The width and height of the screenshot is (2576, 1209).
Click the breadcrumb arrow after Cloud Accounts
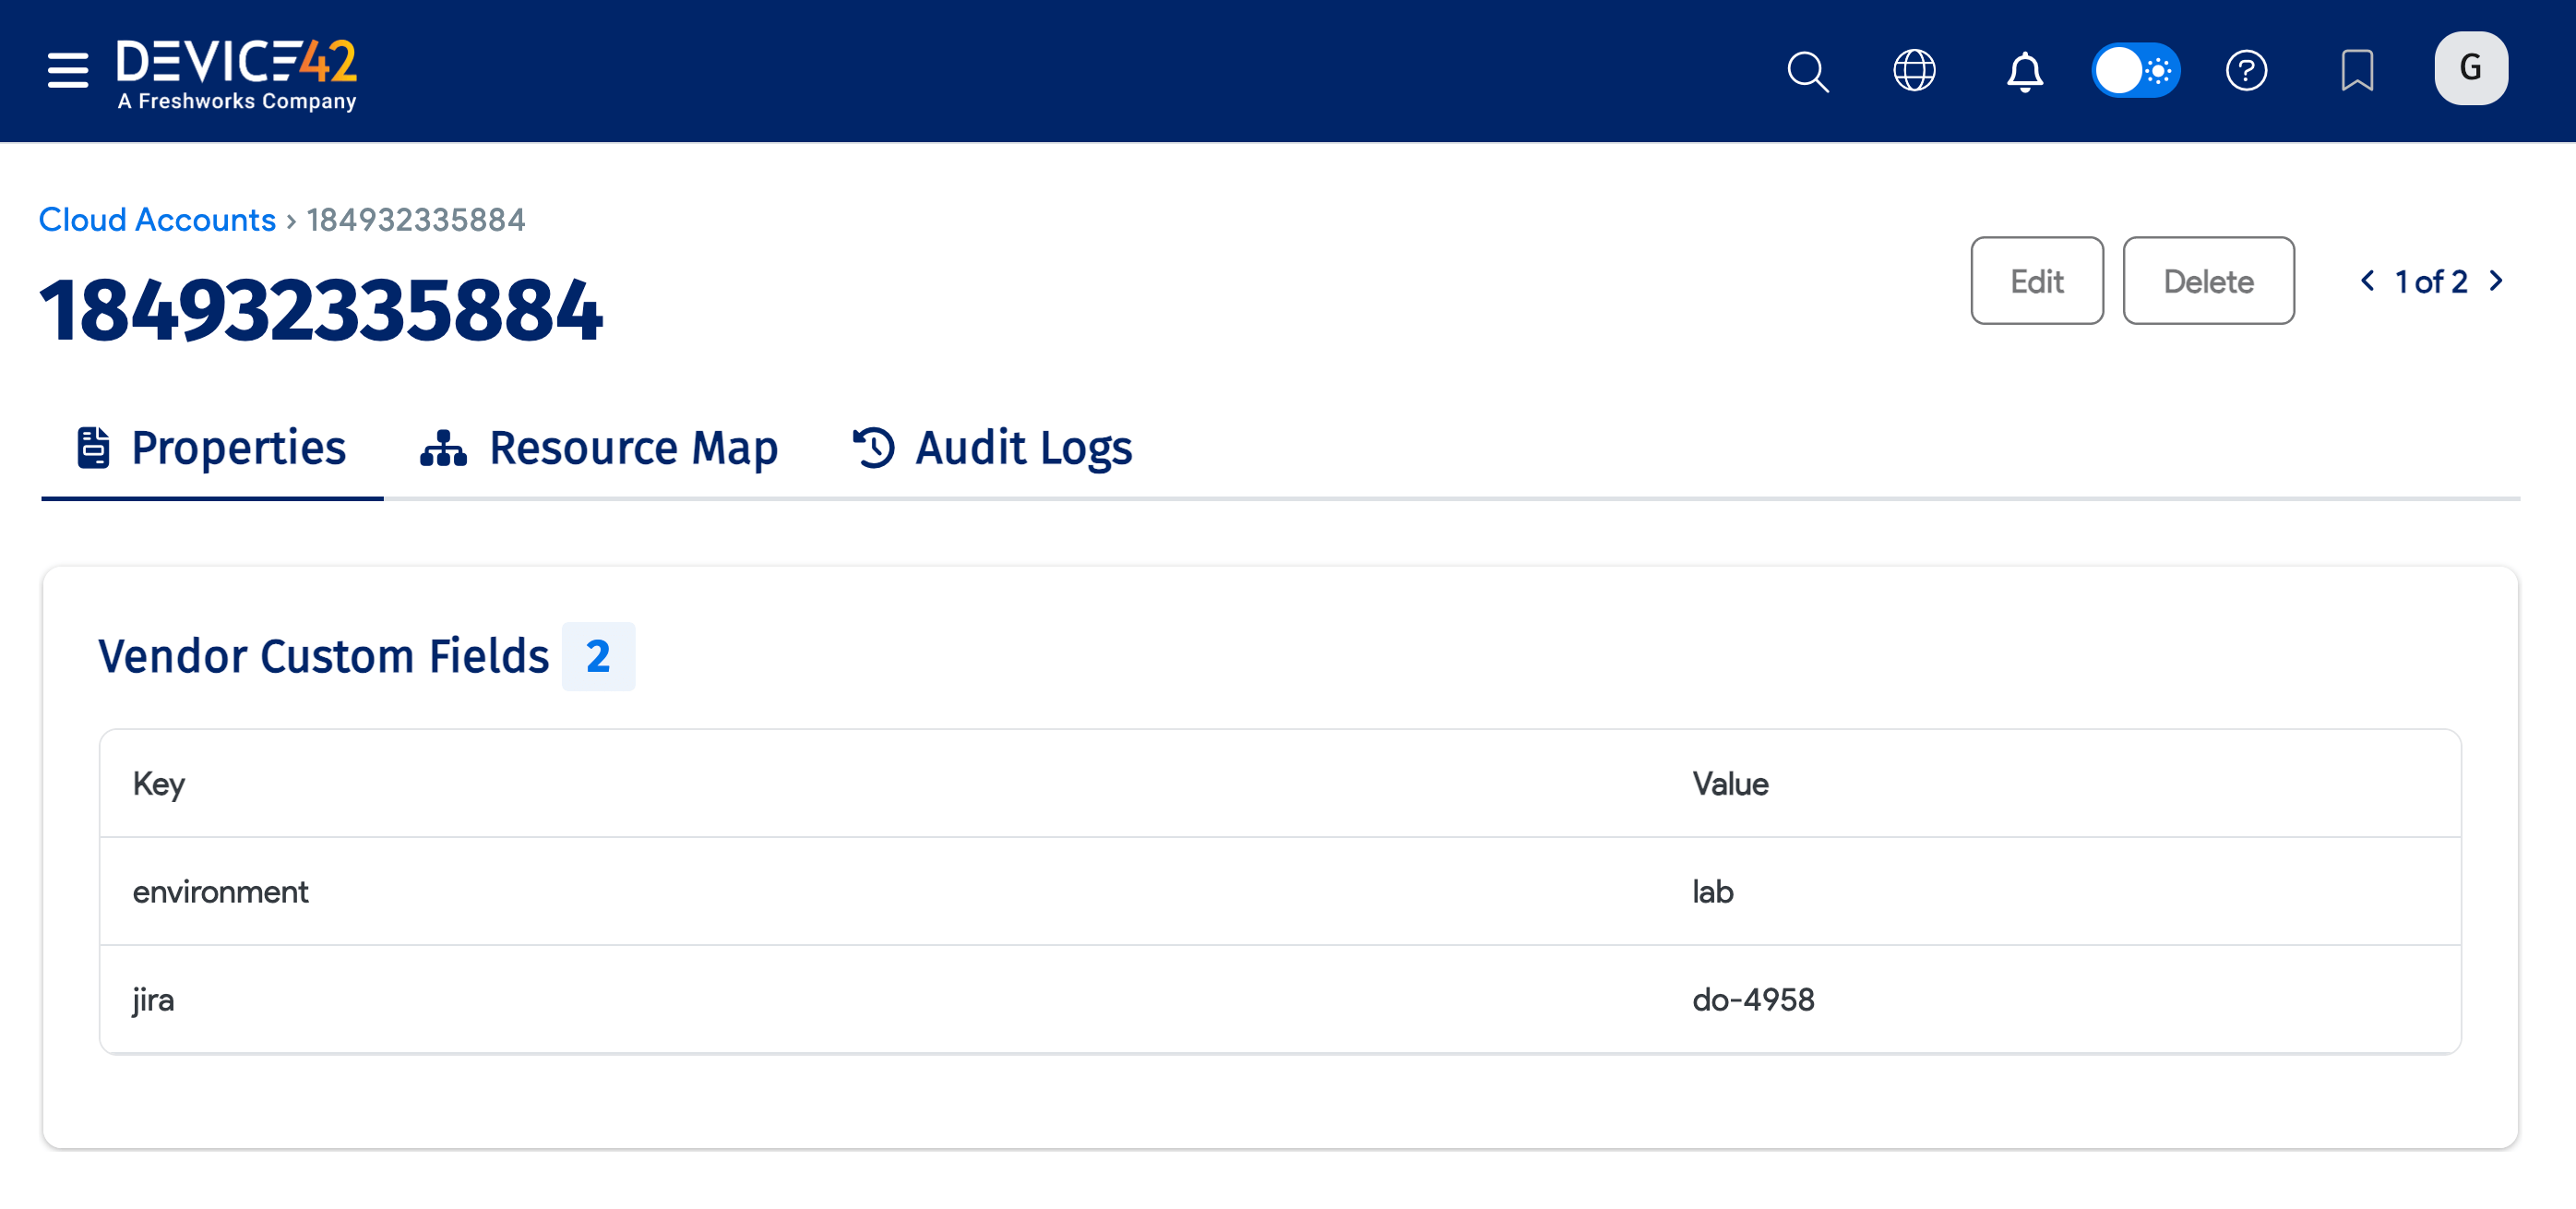pyautogui.click(x=290, y=220)
